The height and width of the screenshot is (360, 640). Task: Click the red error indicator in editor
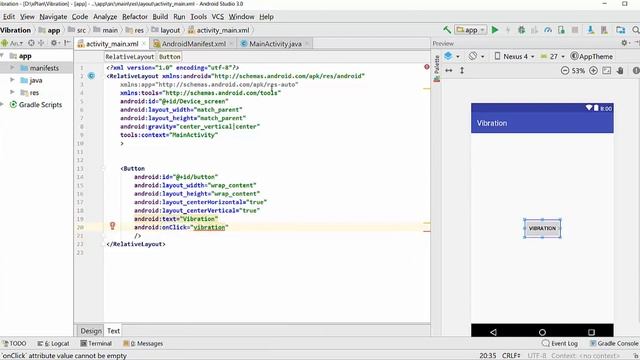(x=427, y=67)
